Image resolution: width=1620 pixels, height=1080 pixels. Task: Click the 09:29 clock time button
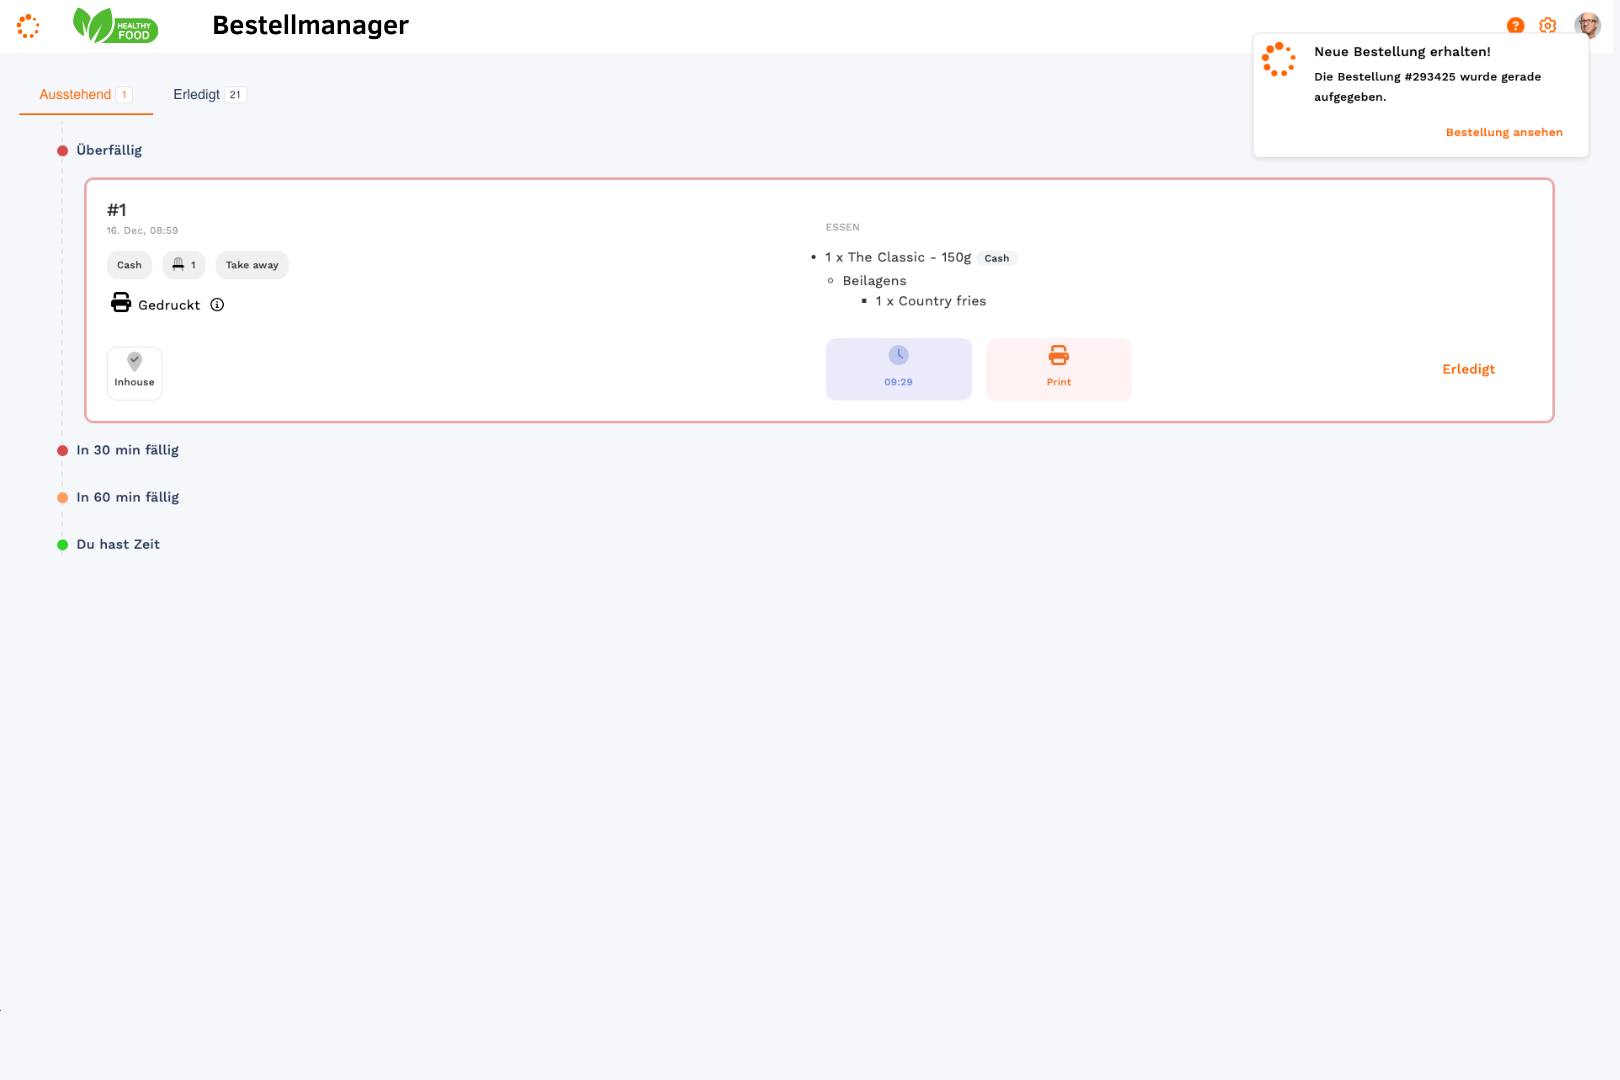[898, 369]
